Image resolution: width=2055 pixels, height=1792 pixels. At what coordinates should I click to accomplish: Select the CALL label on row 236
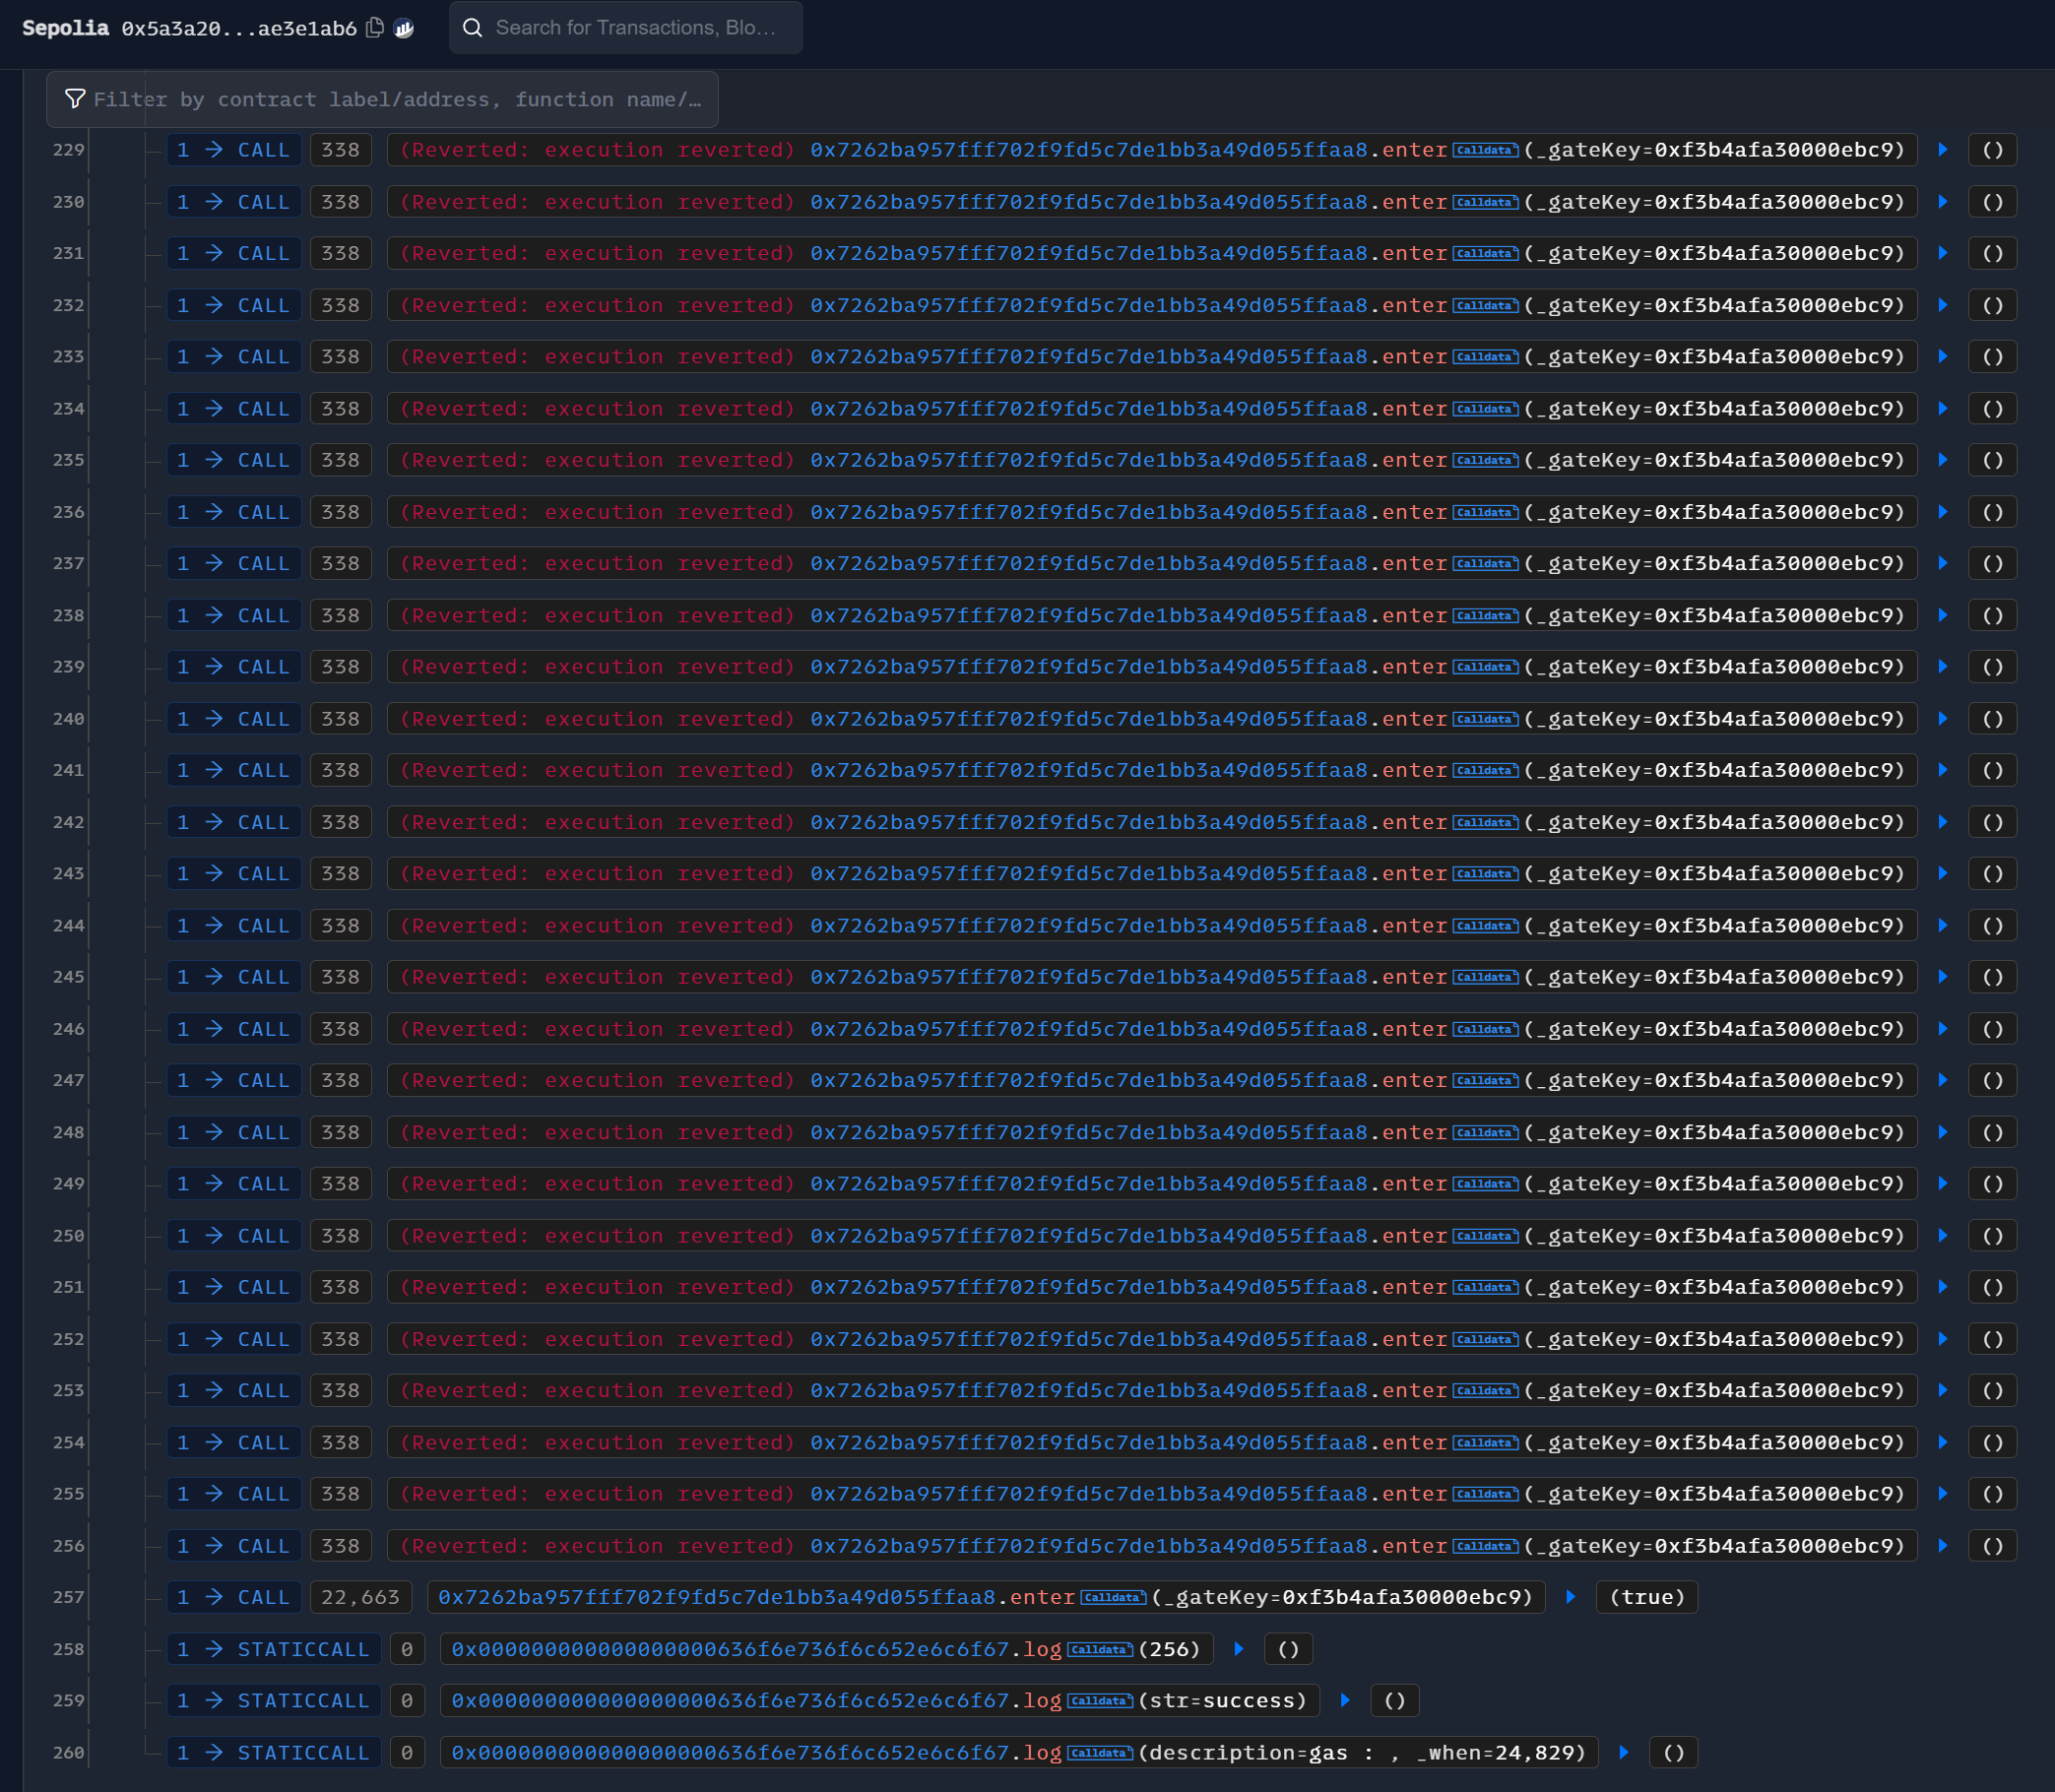coord(263,512)
